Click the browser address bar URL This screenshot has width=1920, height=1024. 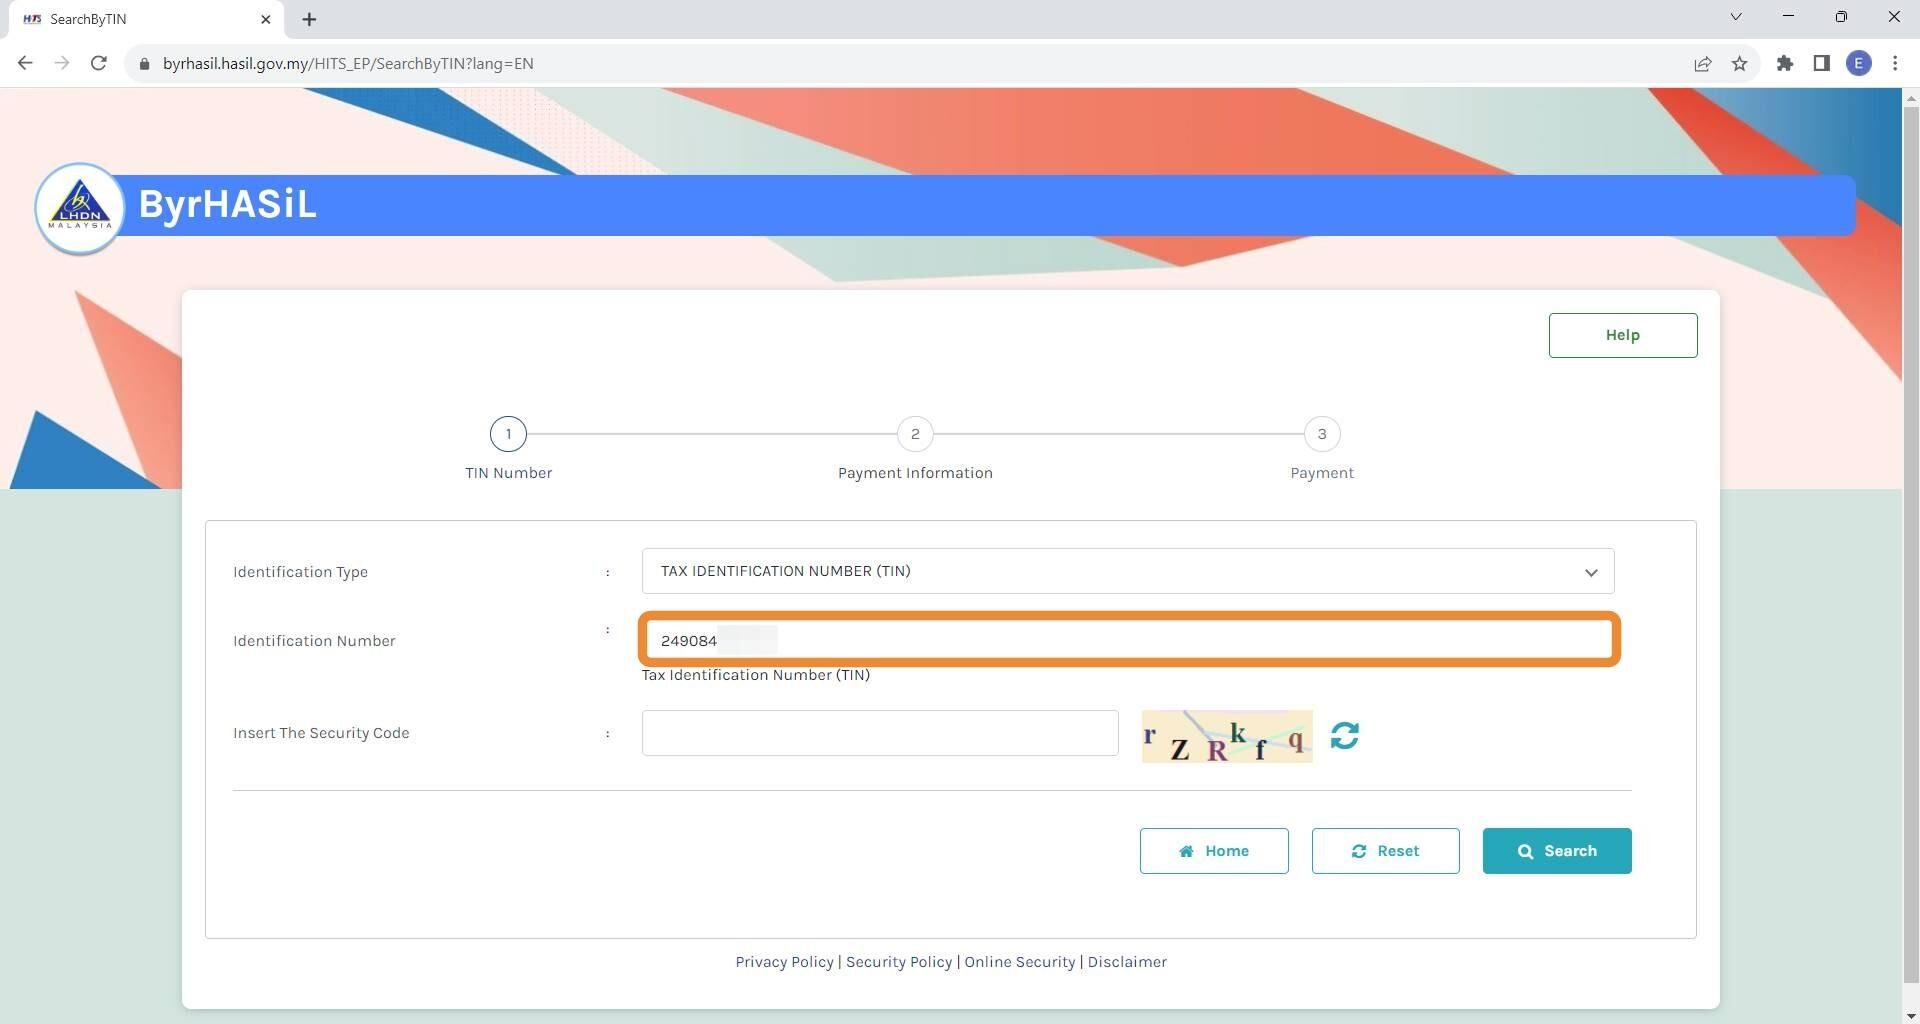click(x=348, y=63)
